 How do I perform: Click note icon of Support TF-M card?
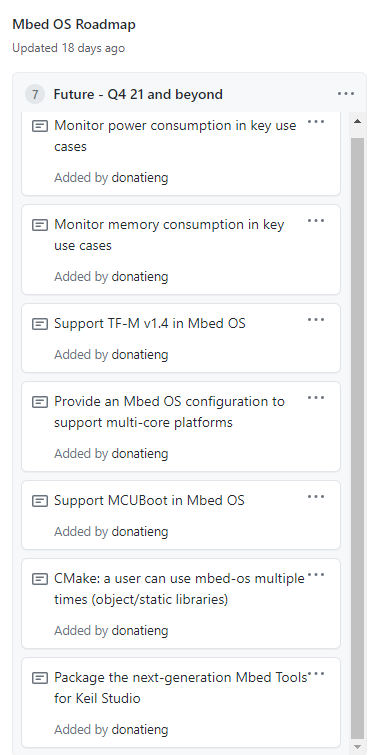(x=40, y=324)
